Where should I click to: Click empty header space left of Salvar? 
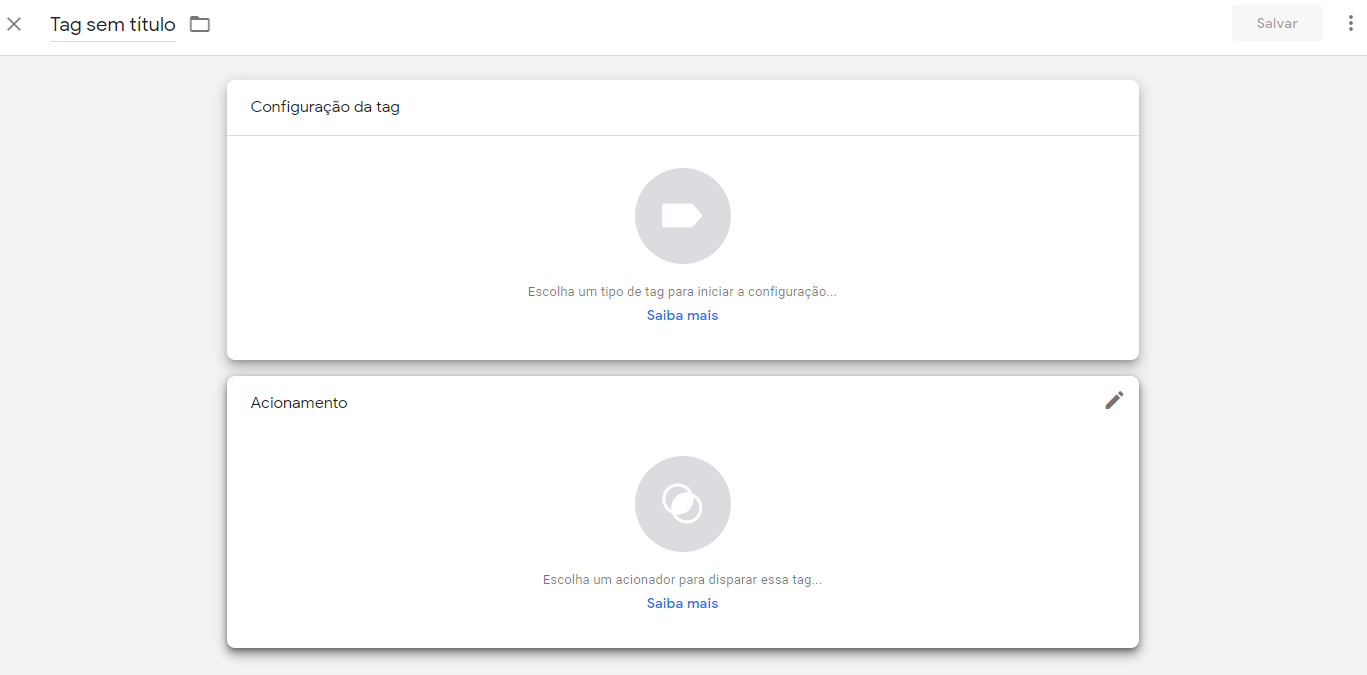tap(800, 24)
